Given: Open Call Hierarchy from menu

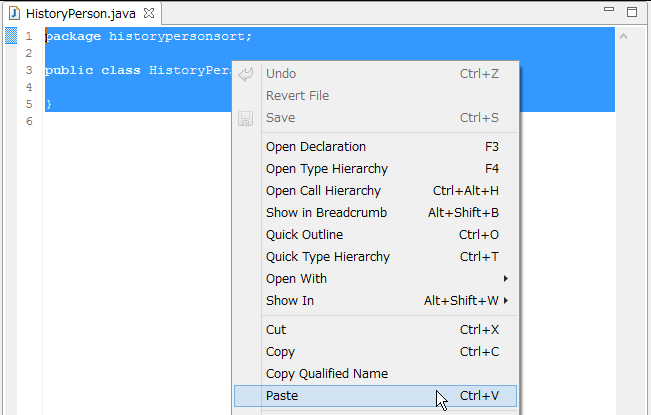Looking at the screenshot, I should (x=375, y=191).
